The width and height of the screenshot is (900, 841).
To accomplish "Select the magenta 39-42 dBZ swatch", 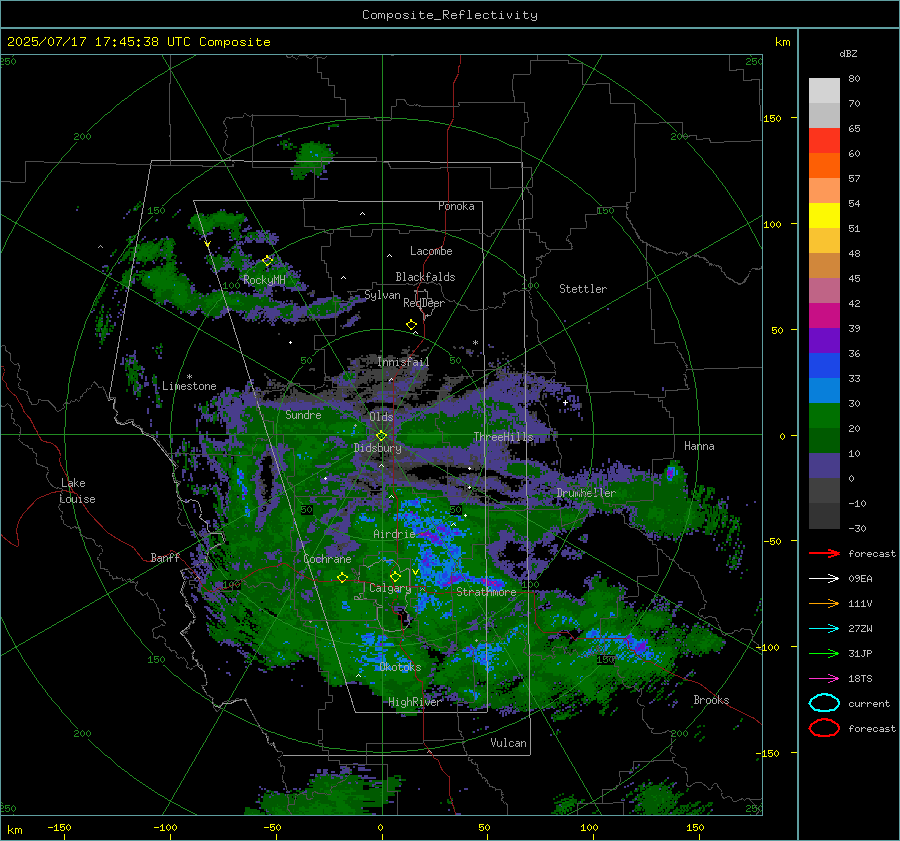I will tap(824, 316).
